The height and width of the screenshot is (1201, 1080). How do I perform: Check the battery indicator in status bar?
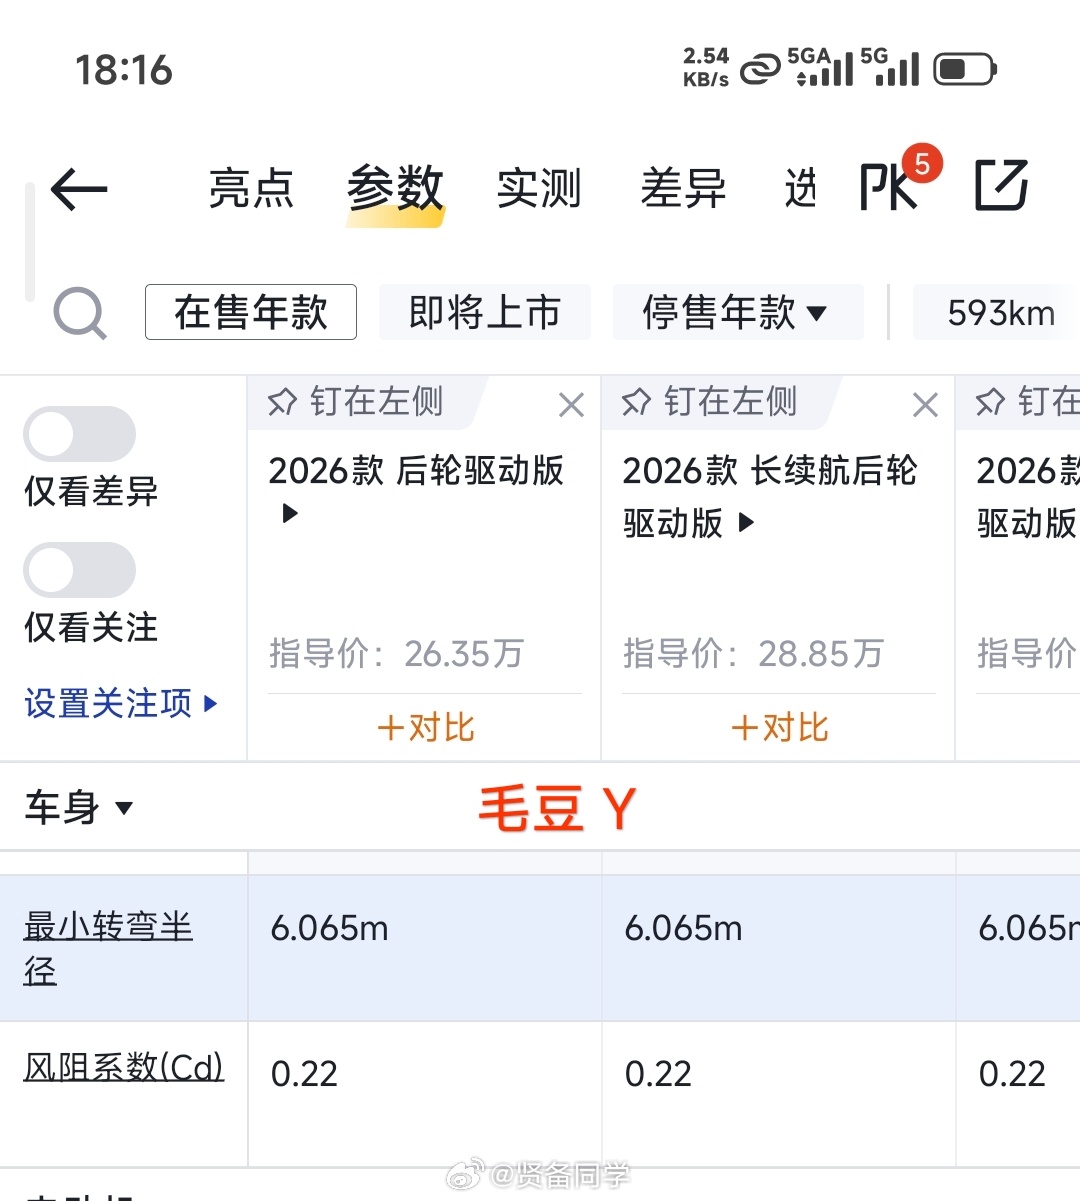965,69
